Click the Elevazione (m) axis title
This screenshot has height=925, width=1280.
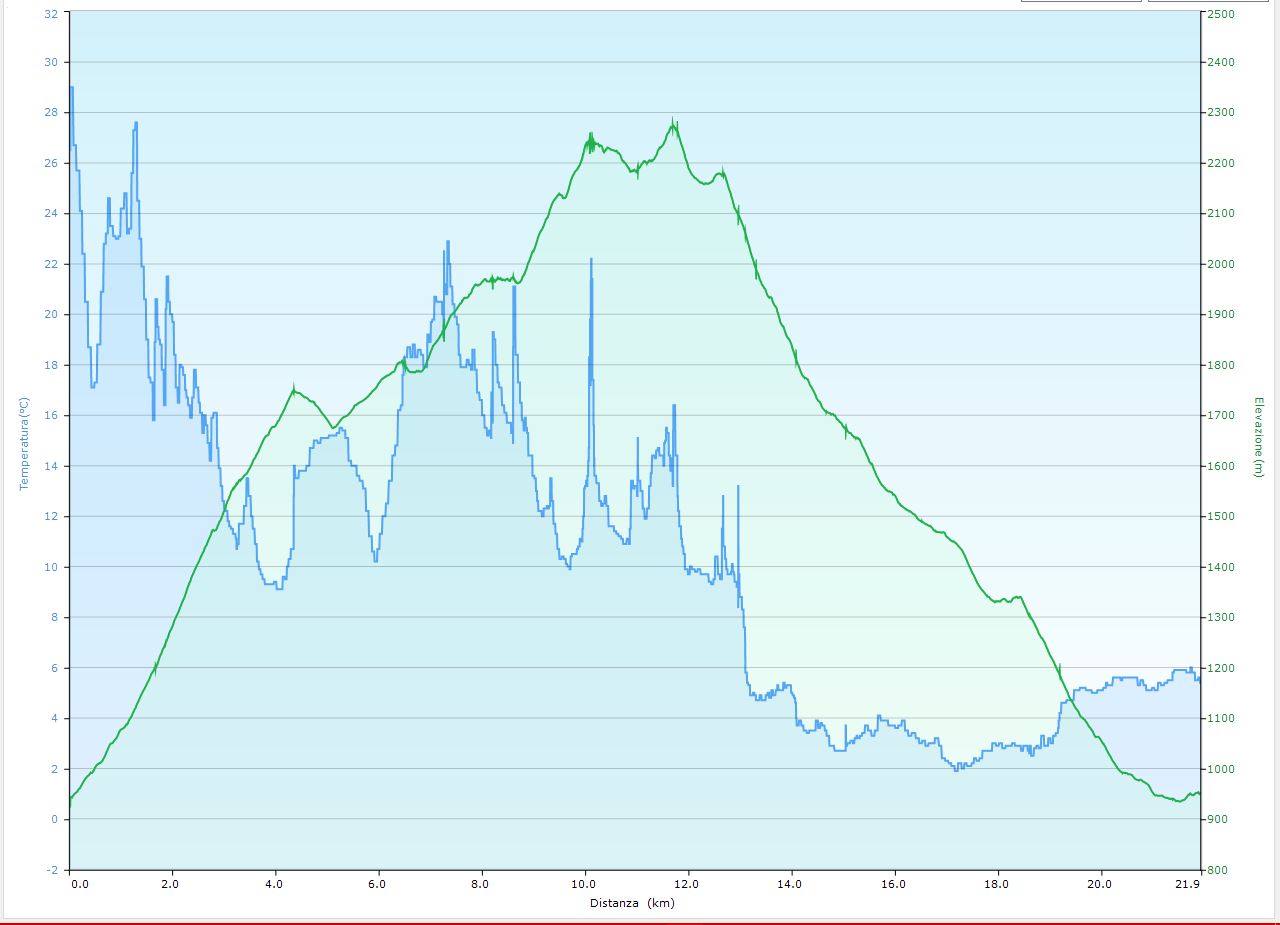tap(1259, 437)
